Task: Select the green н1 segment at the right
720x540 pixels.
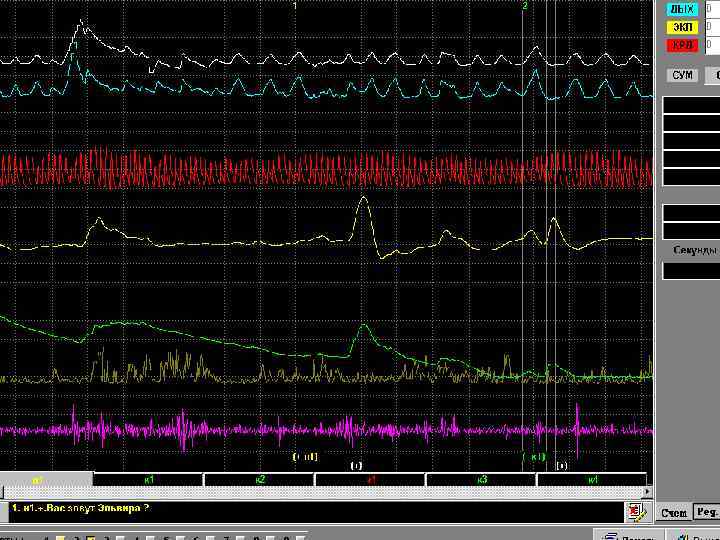Action: tap(592, 480)
